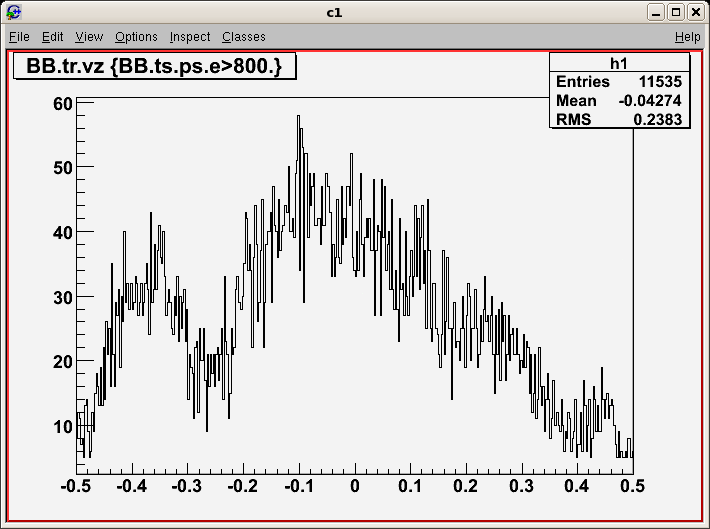Click the y-axis label 20
The height and width of the screenshot is (529, 710).
62,362
